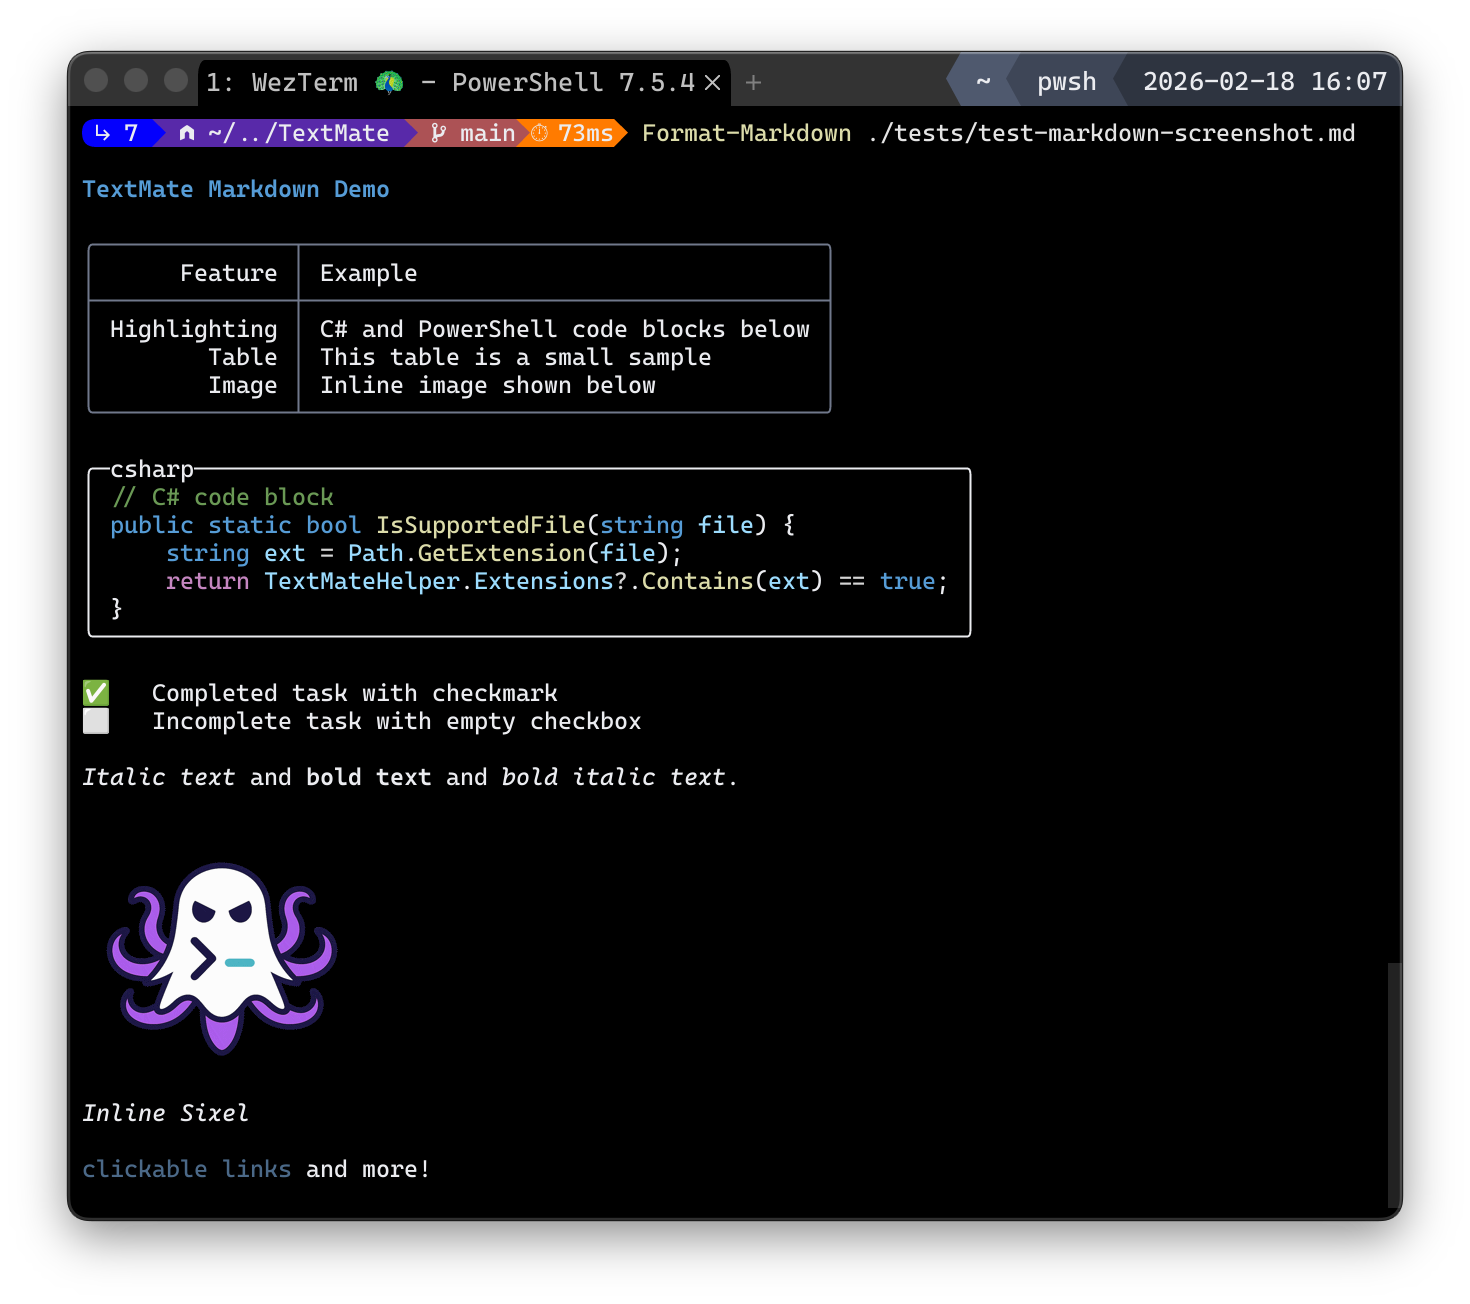Click the pwsh shell indicator segment
The width and height of the screenshot is (1470, 1304).
point(1065,82)
